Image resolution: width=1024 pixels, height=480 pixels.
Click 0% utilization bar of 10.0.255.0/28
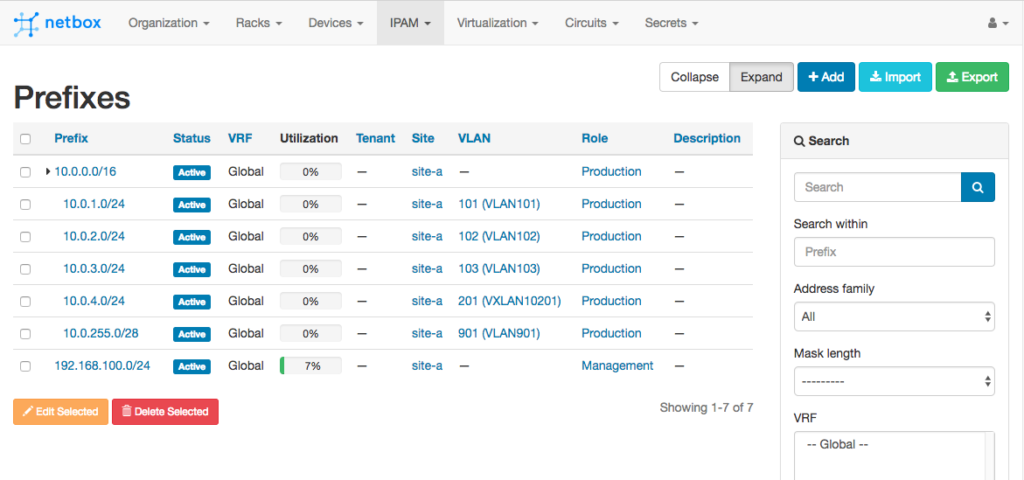[x=311, y=334]
